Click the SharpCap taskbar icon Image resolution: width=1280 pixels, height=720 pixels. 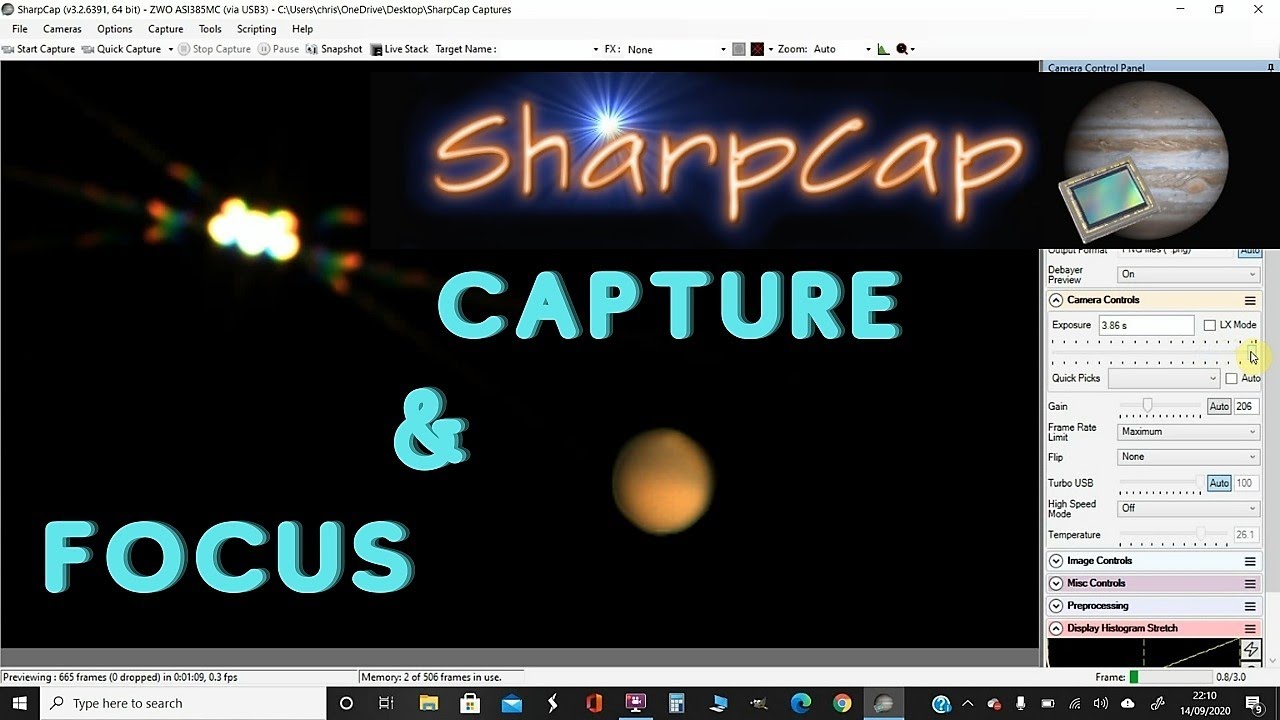(x=884, y=703)
